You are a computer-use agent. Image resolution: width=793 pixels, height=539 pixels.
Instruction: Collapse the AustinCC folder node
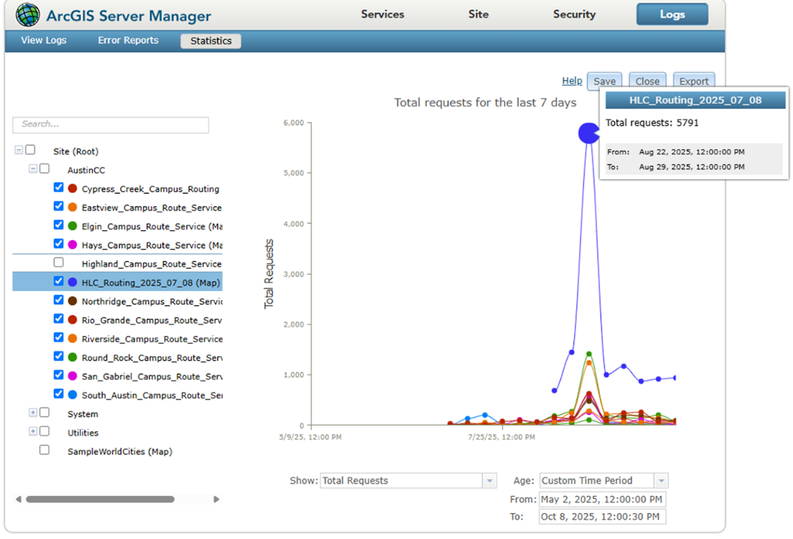coord(33,169)
